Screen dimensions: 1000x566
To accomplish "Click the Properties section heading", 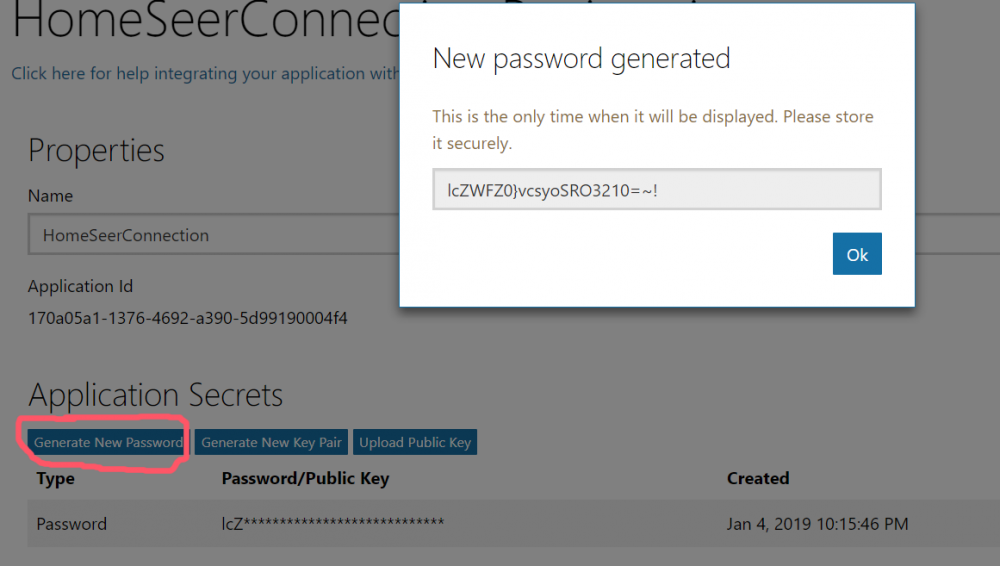I will (x=96, y=150).
